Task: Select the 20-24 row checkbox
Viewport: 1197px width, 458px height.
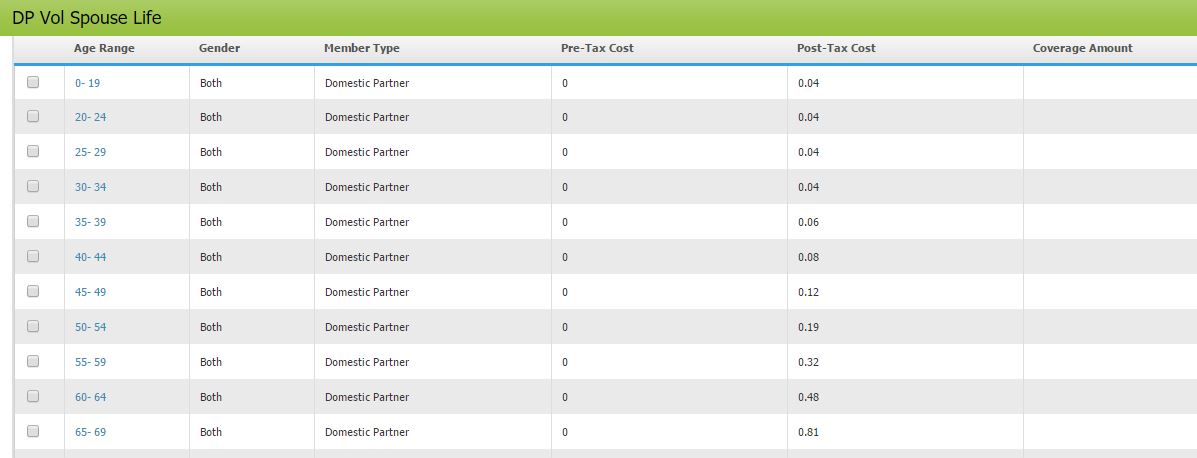Action: point(33,116)
